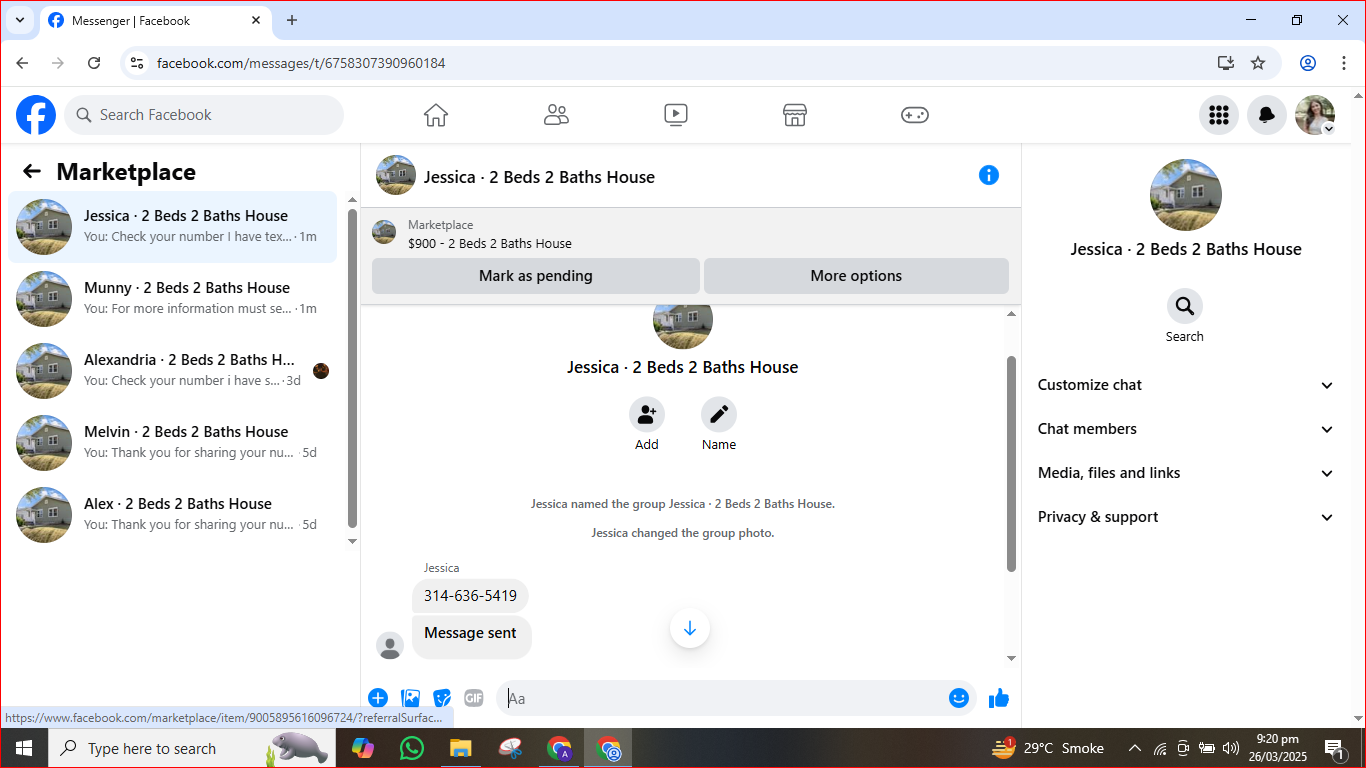
Task: Open the Video (Watch) icon
Action: click(x=676, y=115)
